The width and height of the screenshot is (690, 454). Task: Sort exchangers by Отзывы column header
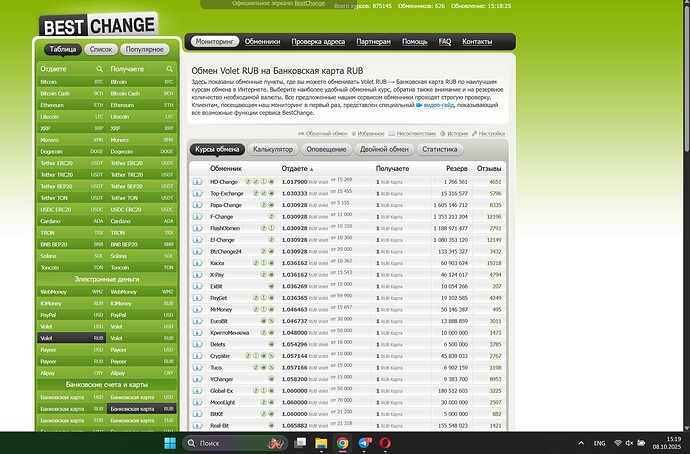(x=488, y=169)
